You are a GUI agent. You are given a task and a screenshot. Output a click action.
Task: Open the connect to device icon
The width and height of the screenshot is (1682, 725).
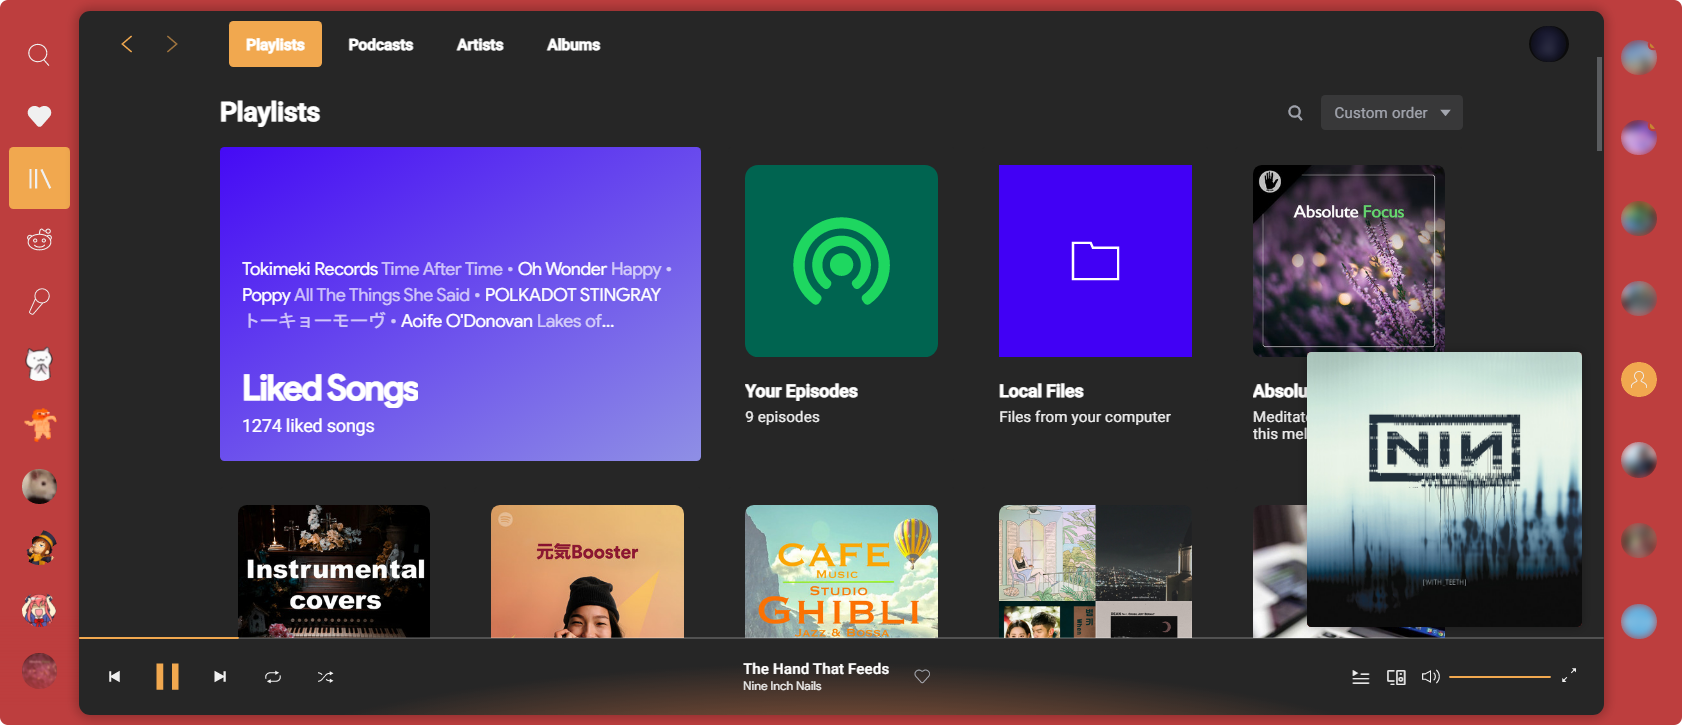tap(1396, 677)
